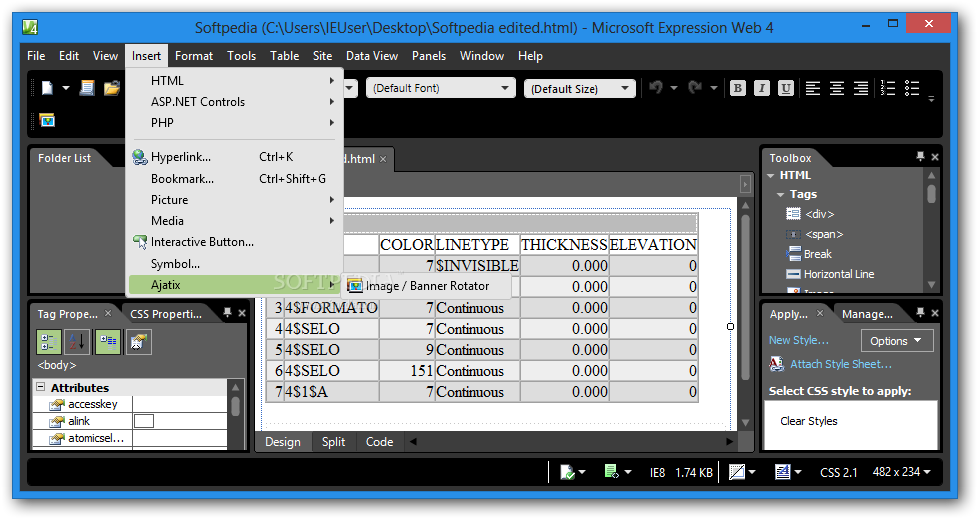Click the alink color swatch box
Viewport: 978px width, 519px height.
pos(143,421)
